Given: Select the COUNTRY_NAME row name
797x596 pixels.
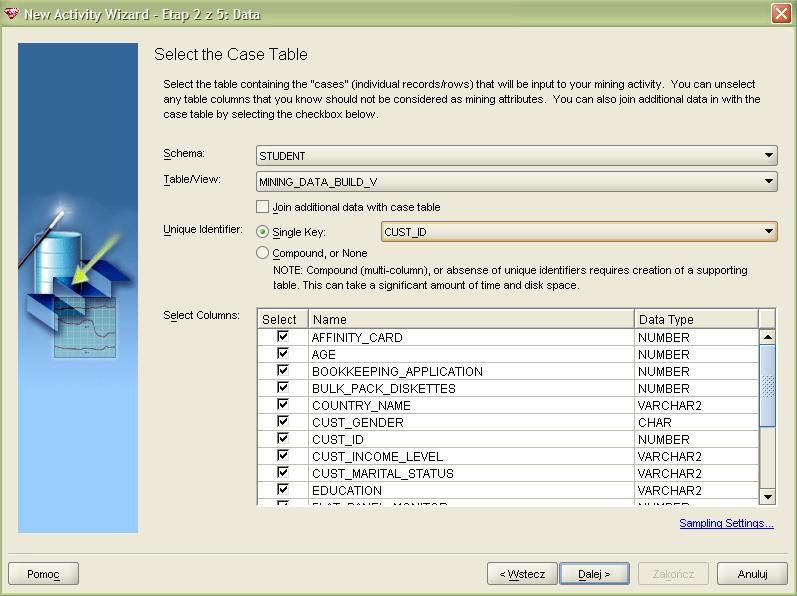Looking at the screenshot, I should [471, 405].
